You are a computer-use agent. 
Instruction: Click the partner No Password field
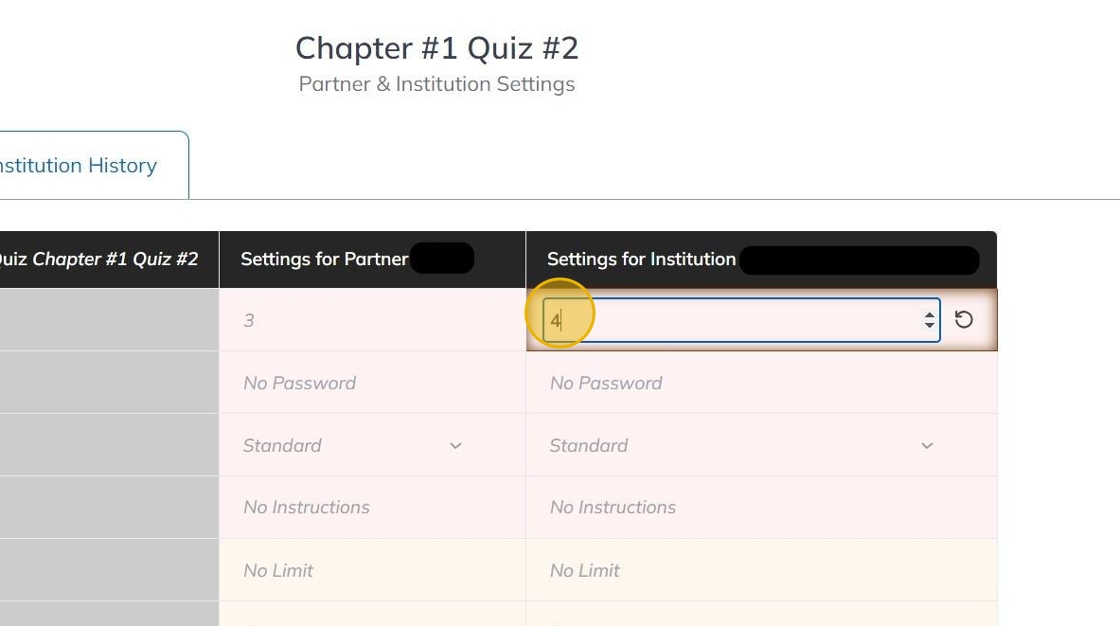point(371,383)
